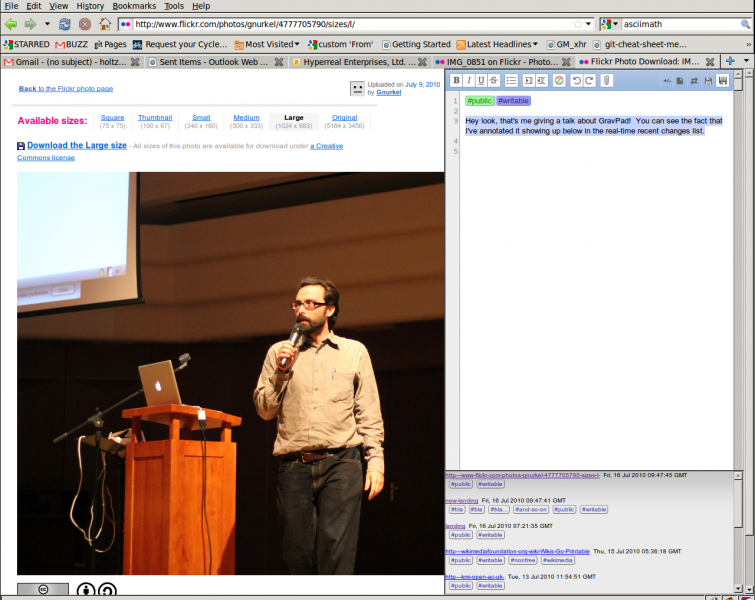Insert a bulleted list in the editor
This screenshot has height=600, width=755.
tap(511, 80)
